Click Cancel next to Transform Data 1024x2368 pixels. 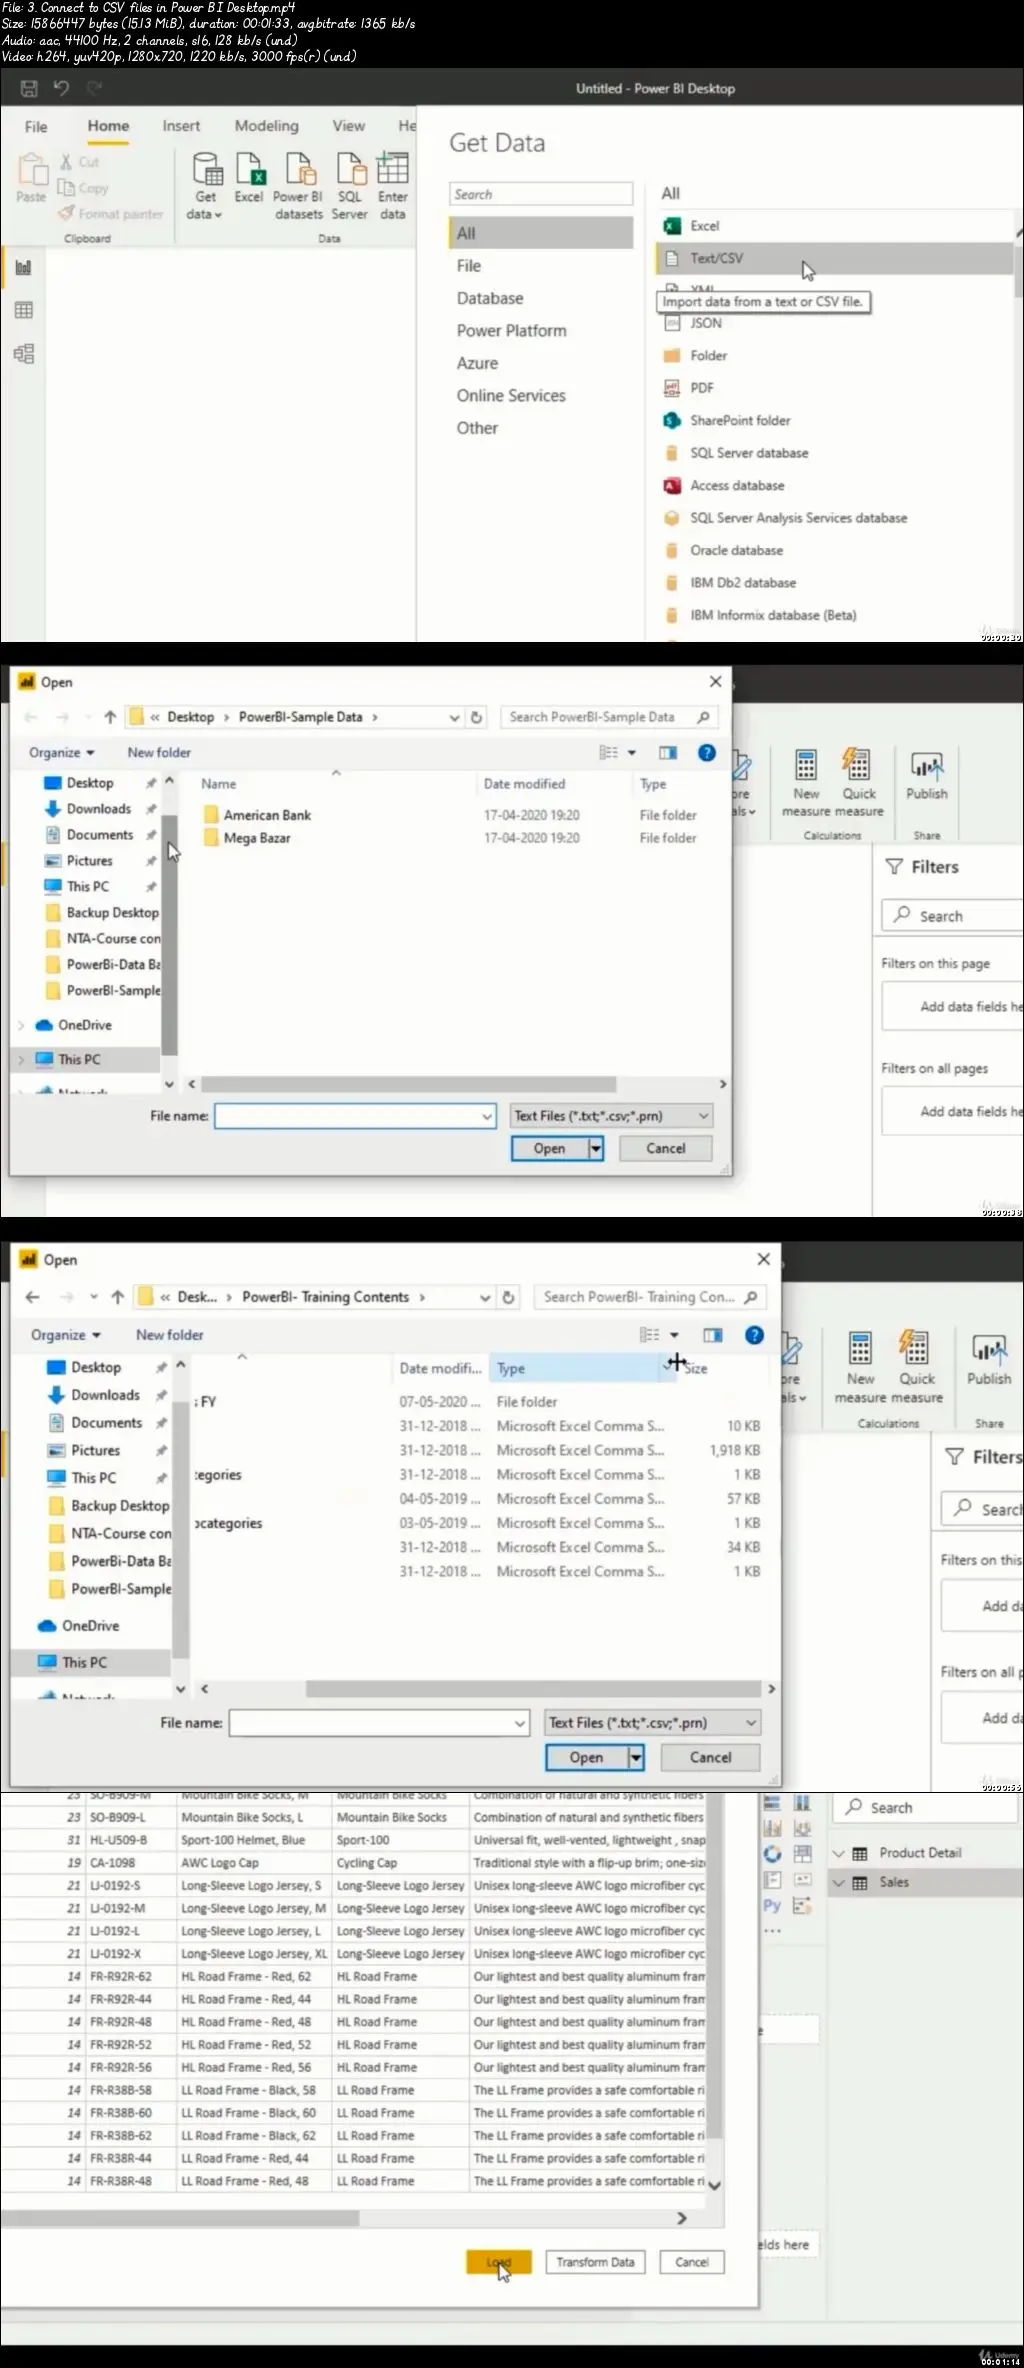coord(692,2262)
